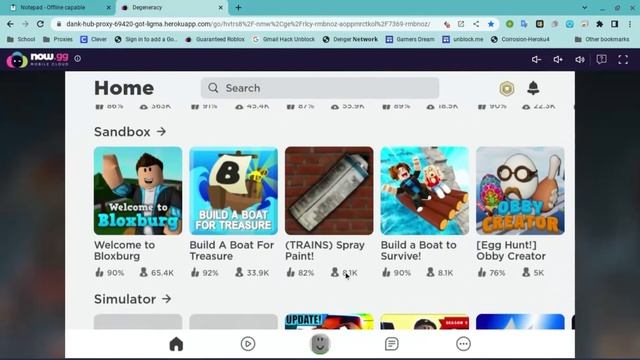Open the Discover play icon in bottom bar
The image size is (640, 360).
[x=248, y=344]
